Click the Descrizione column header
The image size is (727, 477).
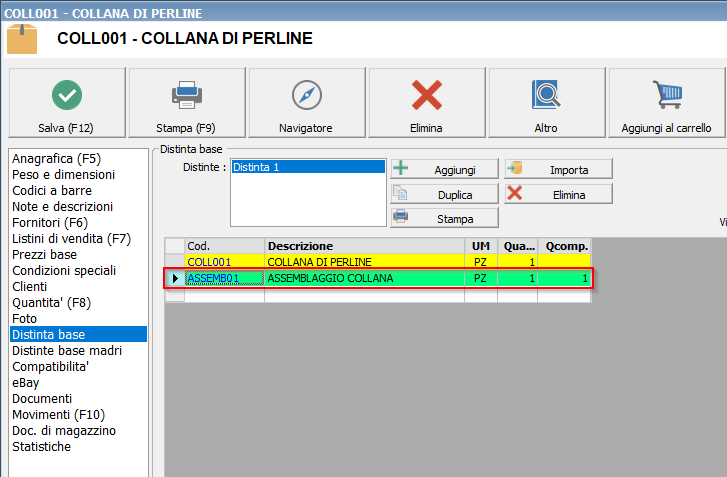coord(365,246)
